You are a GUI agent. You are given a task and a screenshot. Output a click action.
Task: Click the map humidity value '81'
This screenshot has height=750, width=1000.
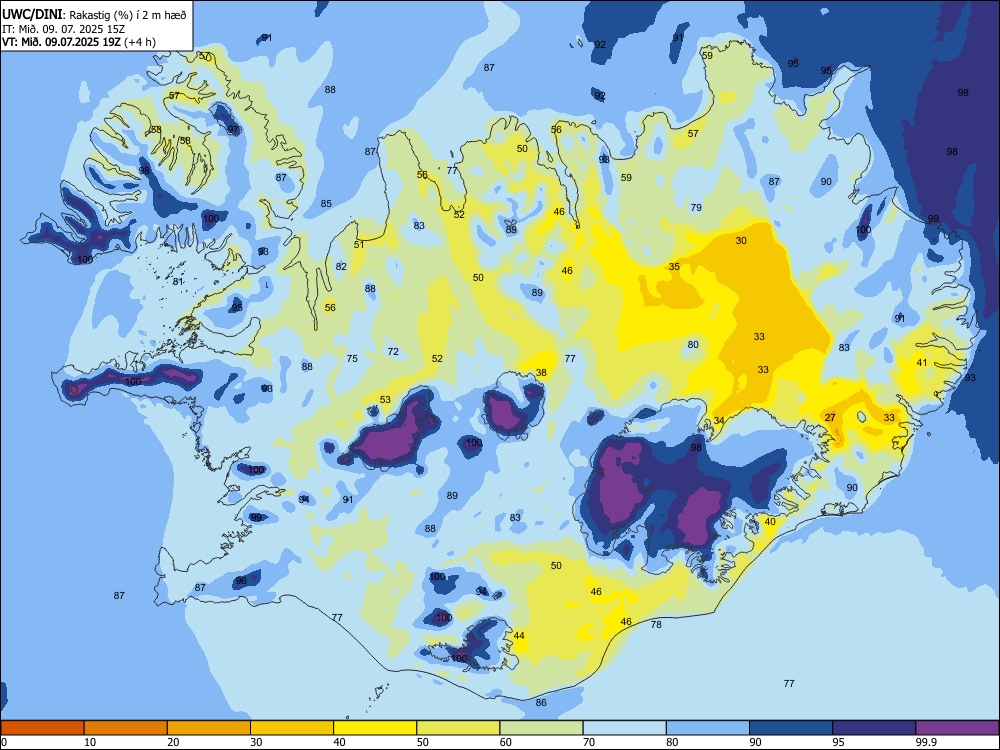(x=178, y=281)
